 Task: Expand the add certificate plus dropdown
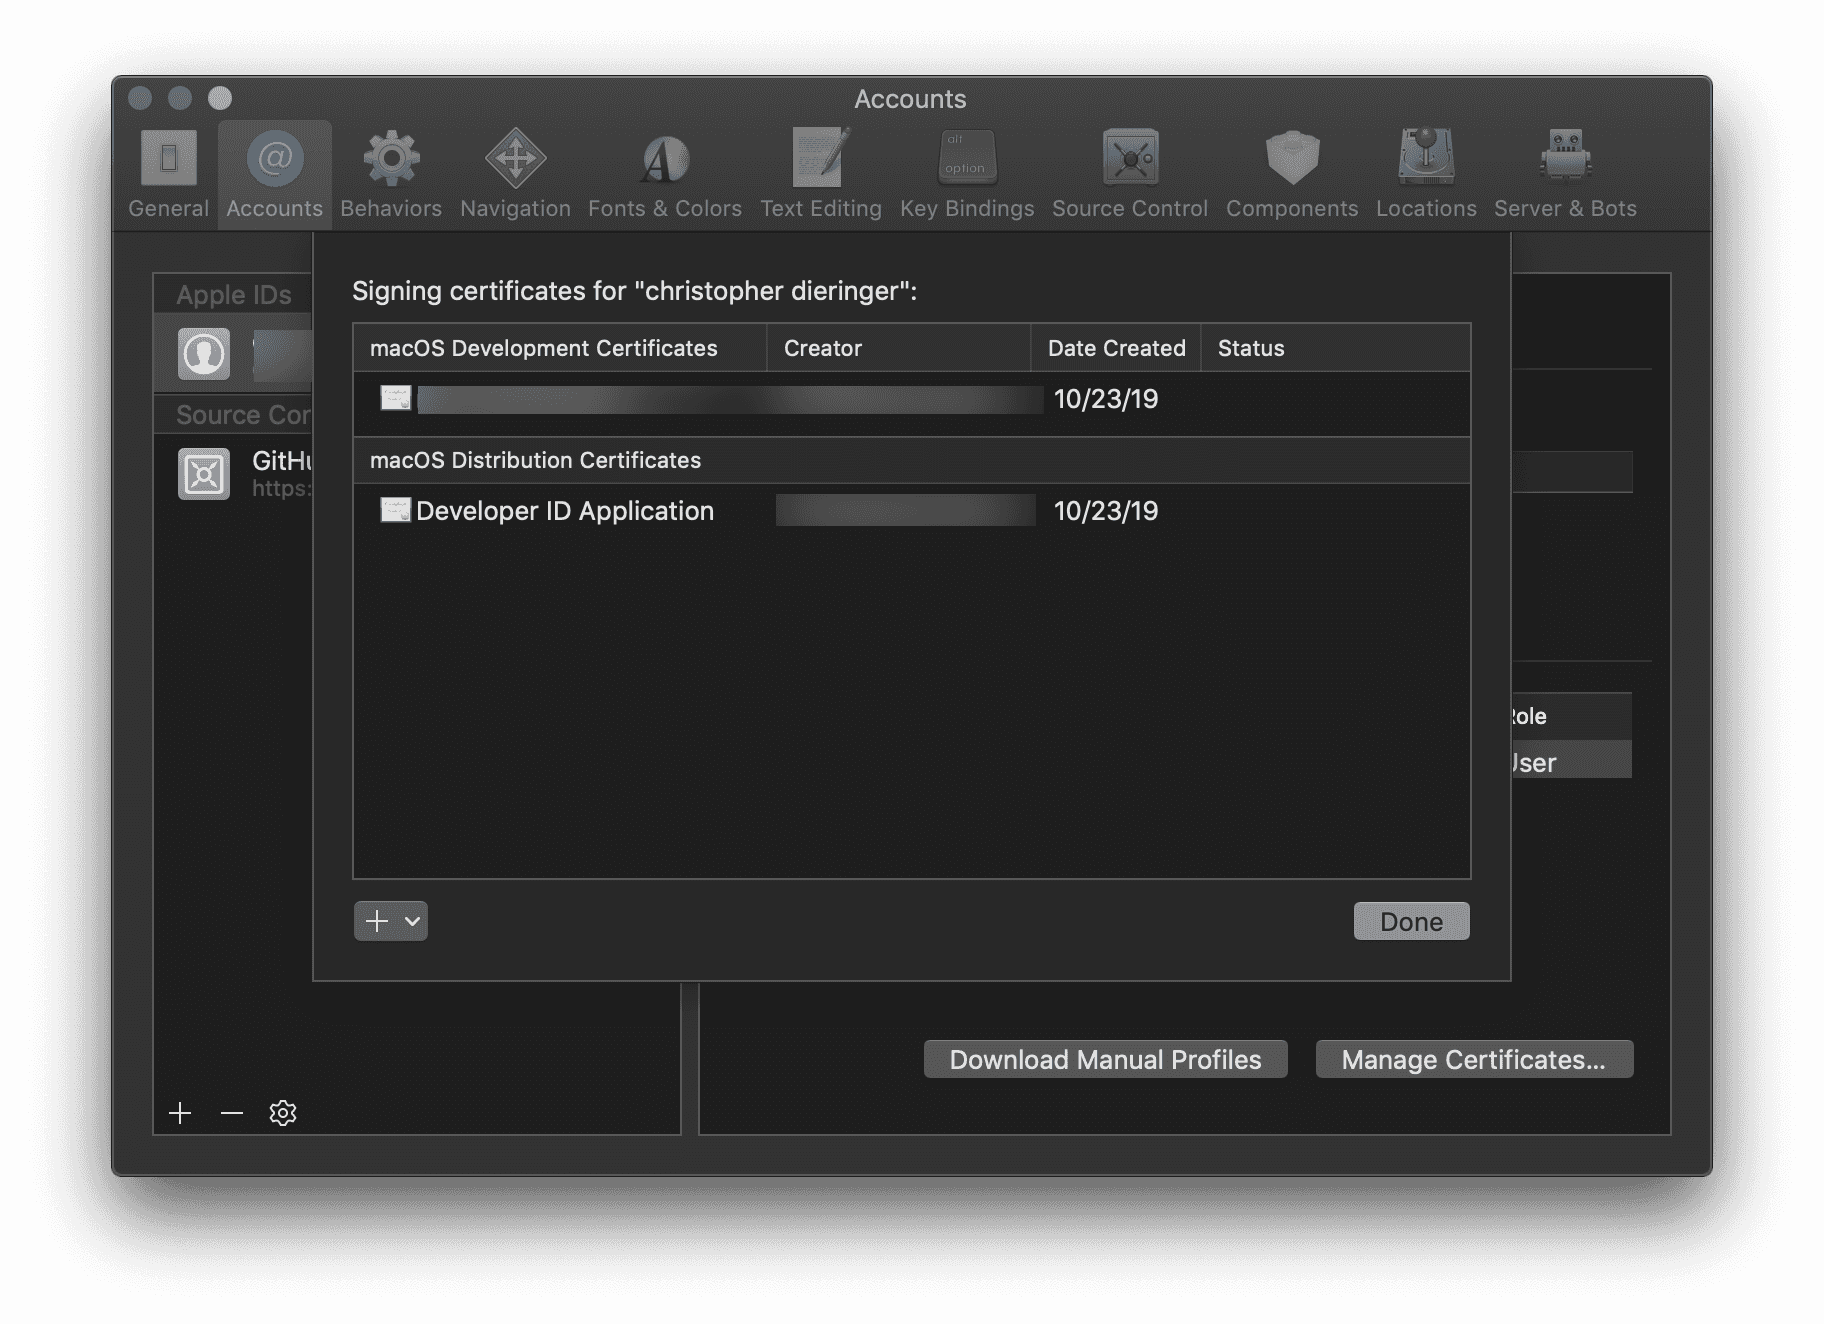391,921
